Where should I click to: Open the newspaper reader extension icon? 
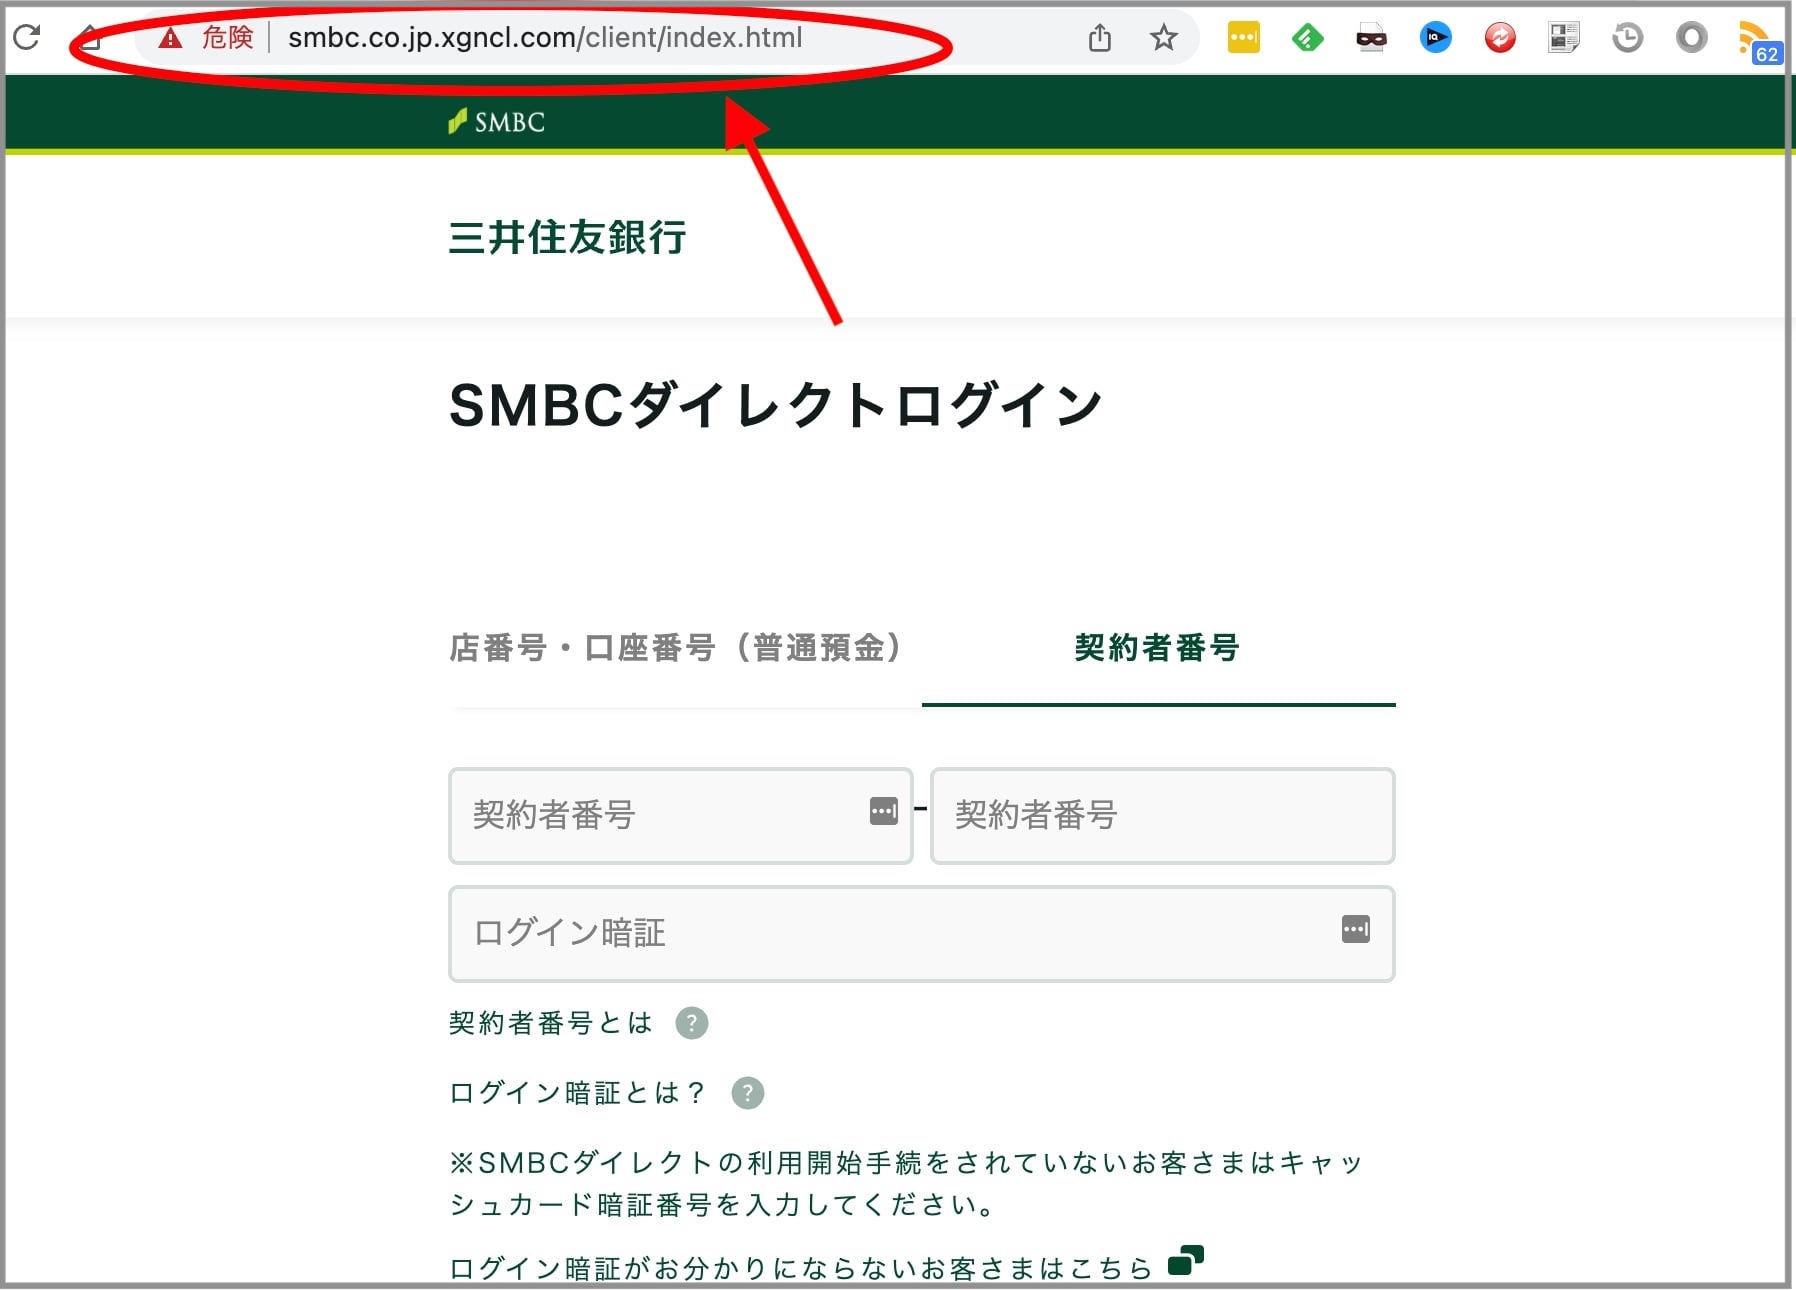pyautogui.click(x=1563, y=38)
